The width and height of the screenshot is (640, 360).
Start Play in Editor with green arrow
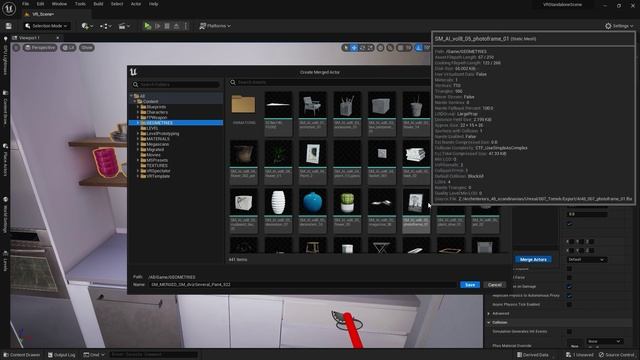click(147, 26)
